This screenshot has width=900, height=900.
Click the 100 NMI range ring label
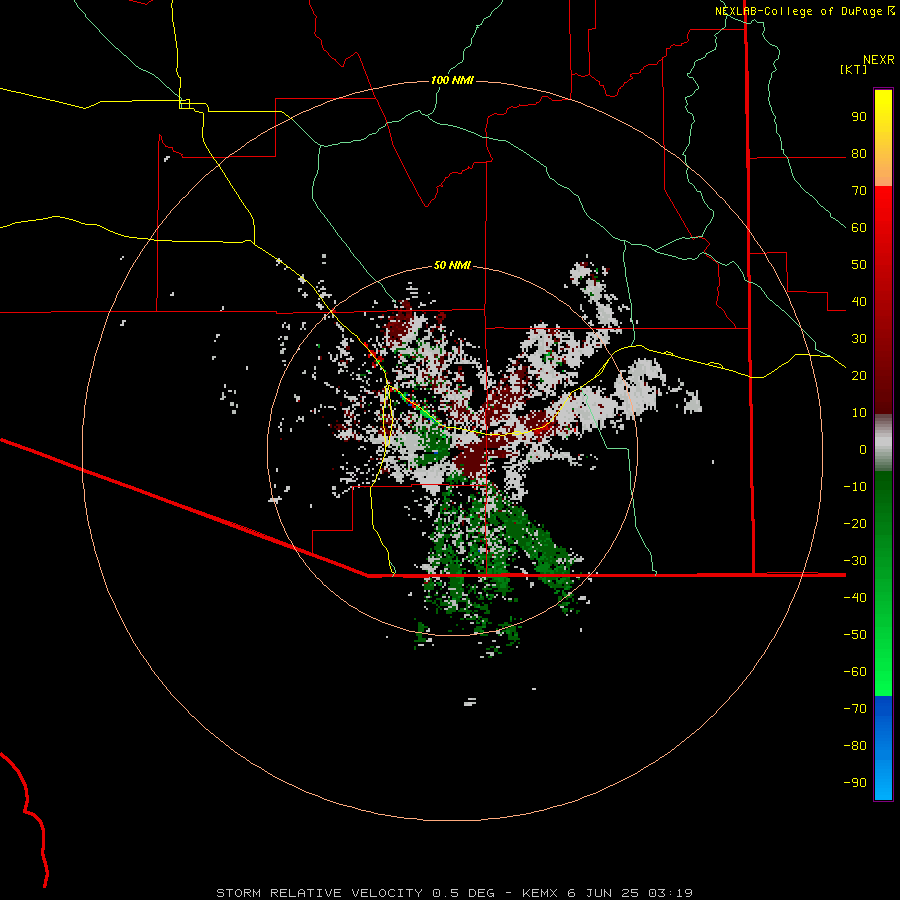[x=452, y=80]
